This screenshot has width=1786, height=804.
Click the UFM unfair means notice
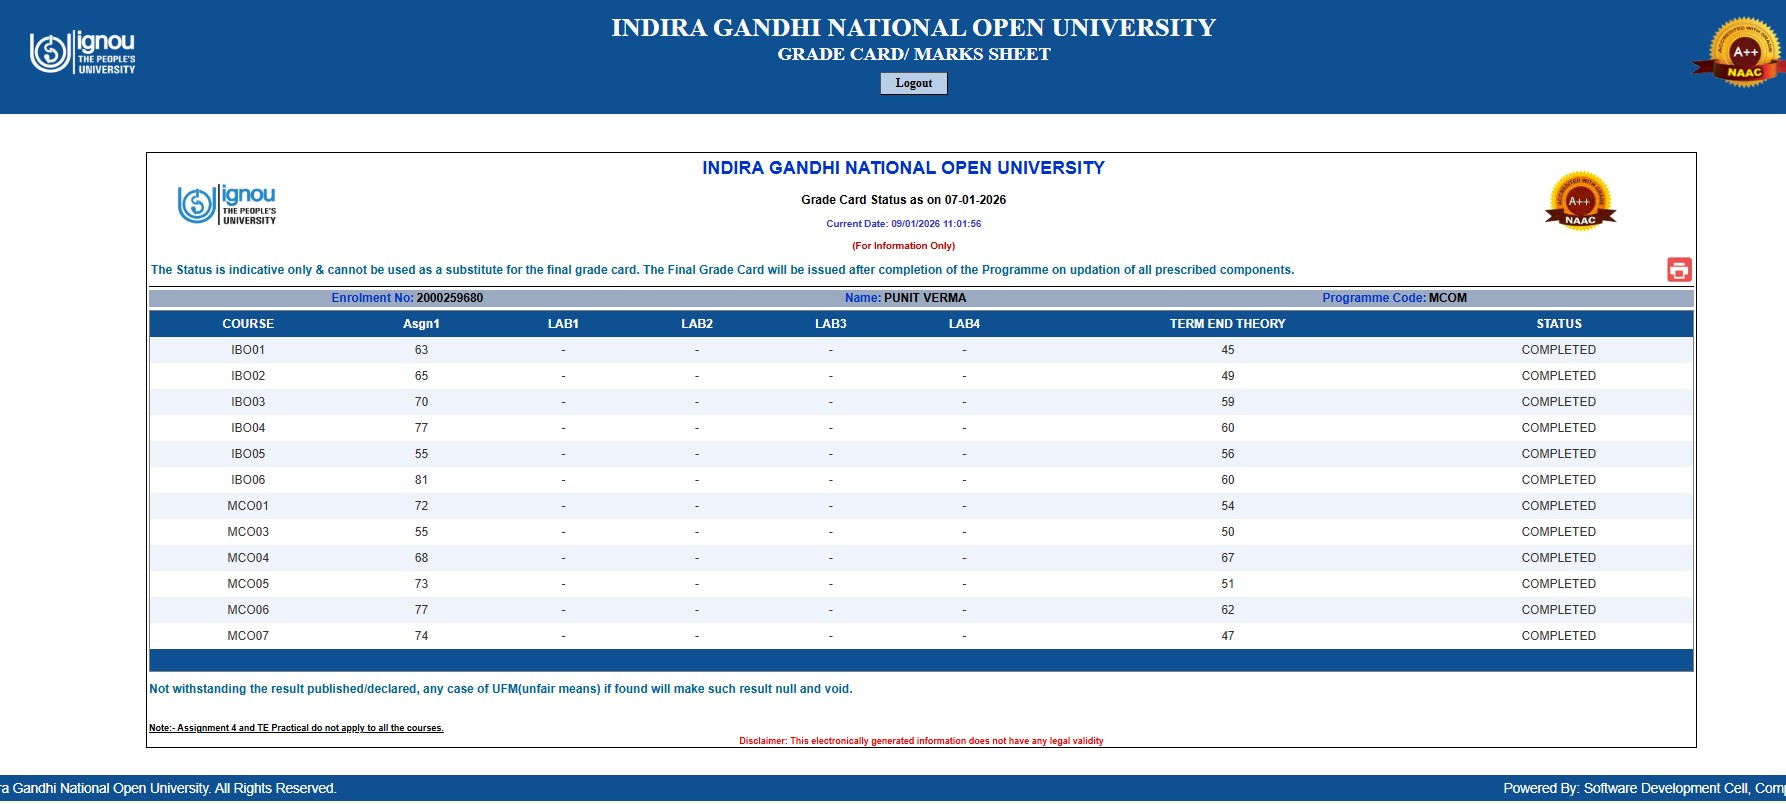[x=501, y=689]
